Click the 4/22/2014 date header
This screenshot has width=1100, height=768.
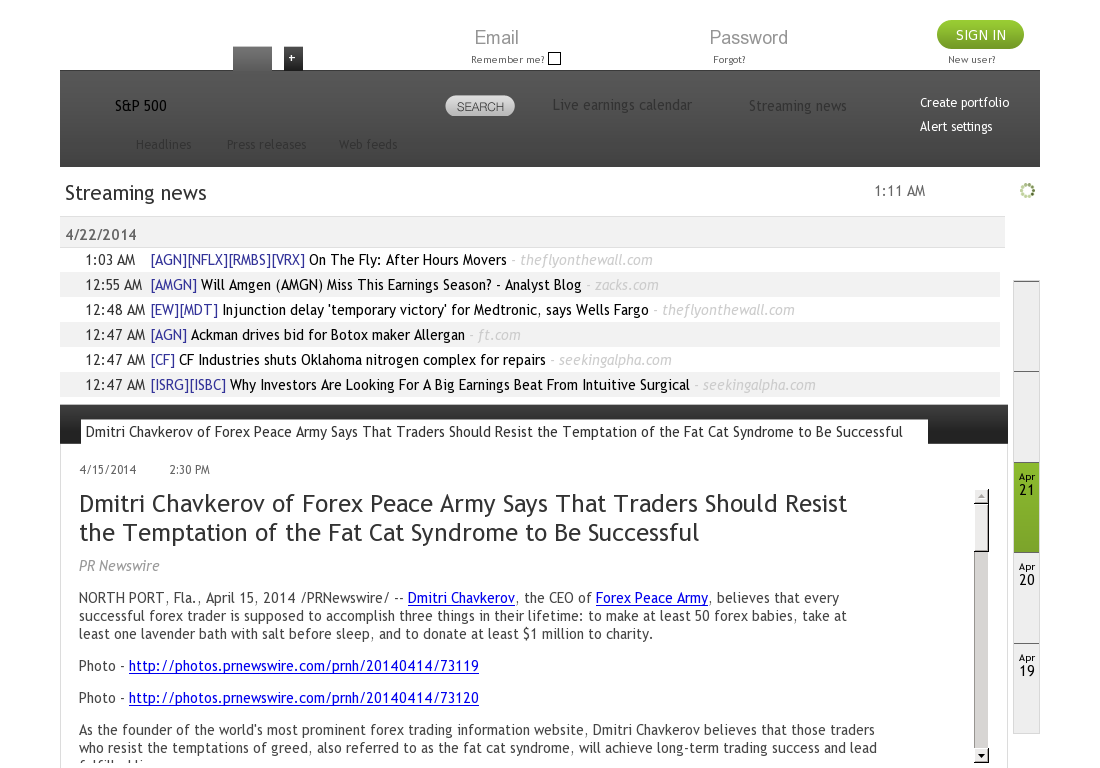tap(101, 235)
